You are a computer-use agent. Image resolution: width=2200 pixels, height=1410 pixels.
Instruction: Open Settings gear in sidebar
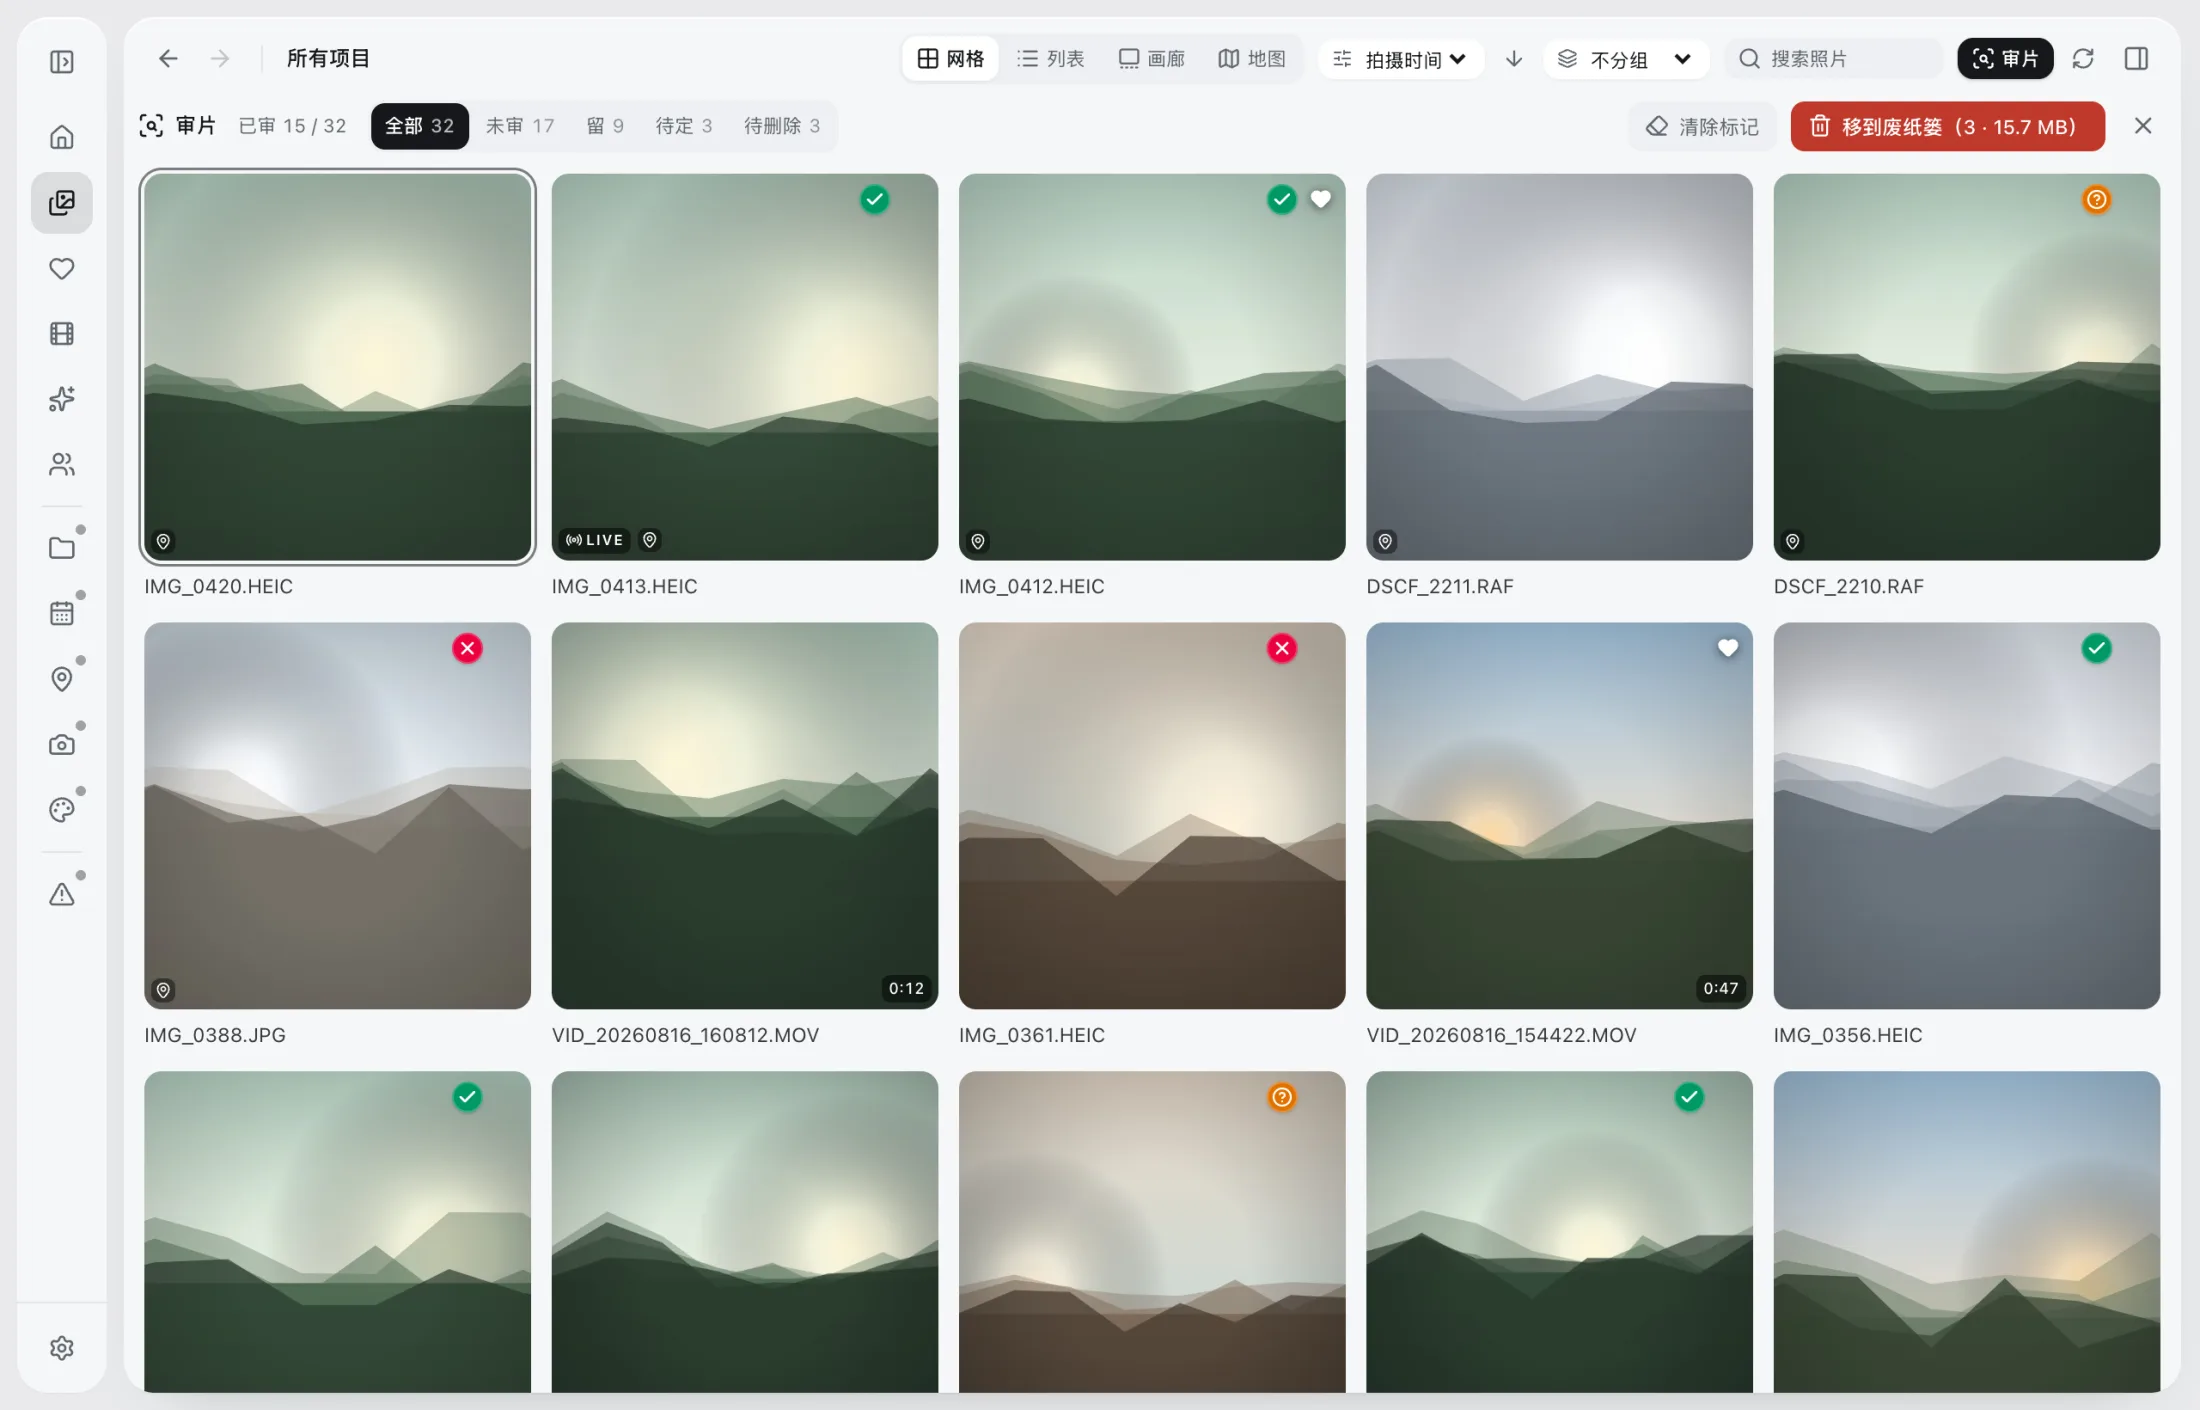click(x=62, y=1348)
